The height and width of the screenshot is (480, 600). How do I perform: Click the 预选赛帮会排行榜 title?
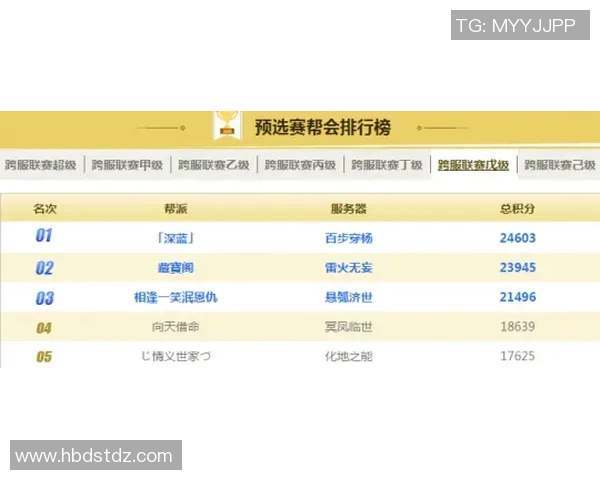tap(323, 127)
